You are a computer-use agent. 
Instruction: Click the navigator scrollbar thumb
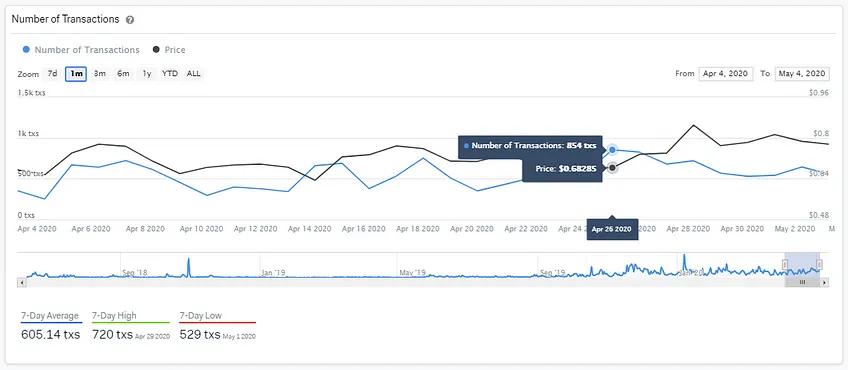(x=802, y=282)
